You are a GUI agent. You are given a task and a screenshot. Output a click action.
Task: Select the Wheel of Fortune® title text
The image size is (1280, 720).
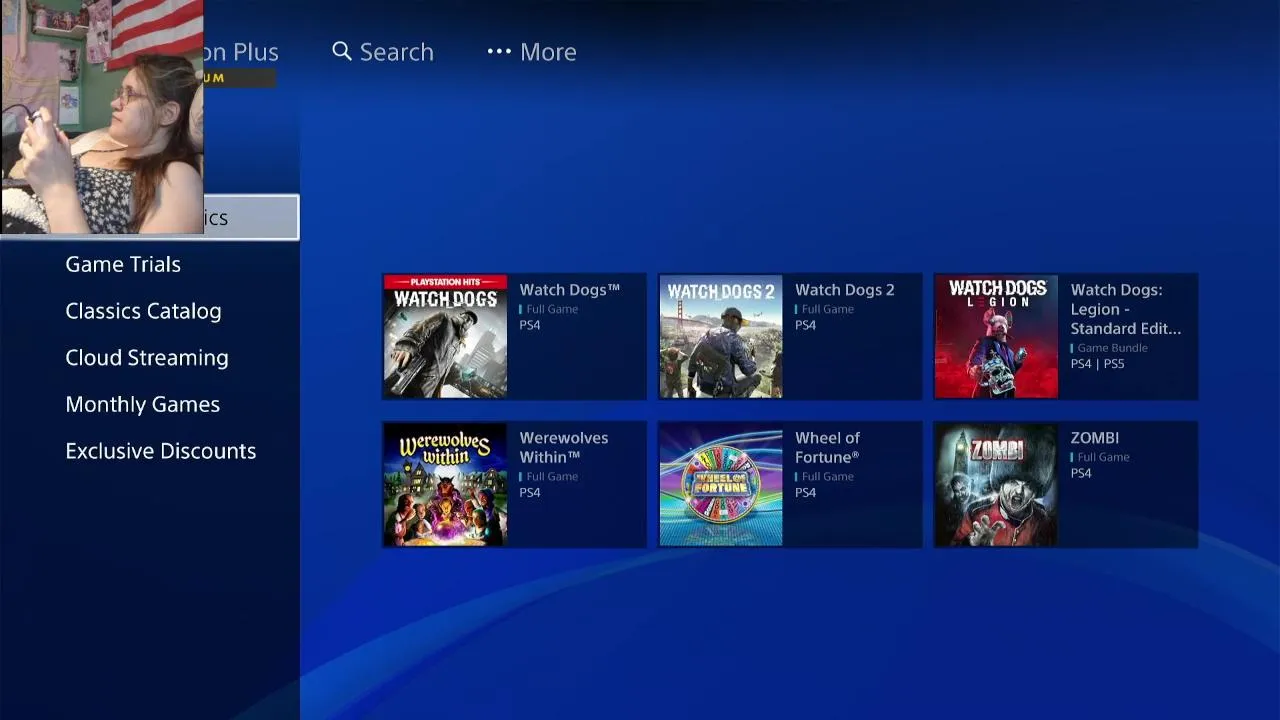pos(828,447)
